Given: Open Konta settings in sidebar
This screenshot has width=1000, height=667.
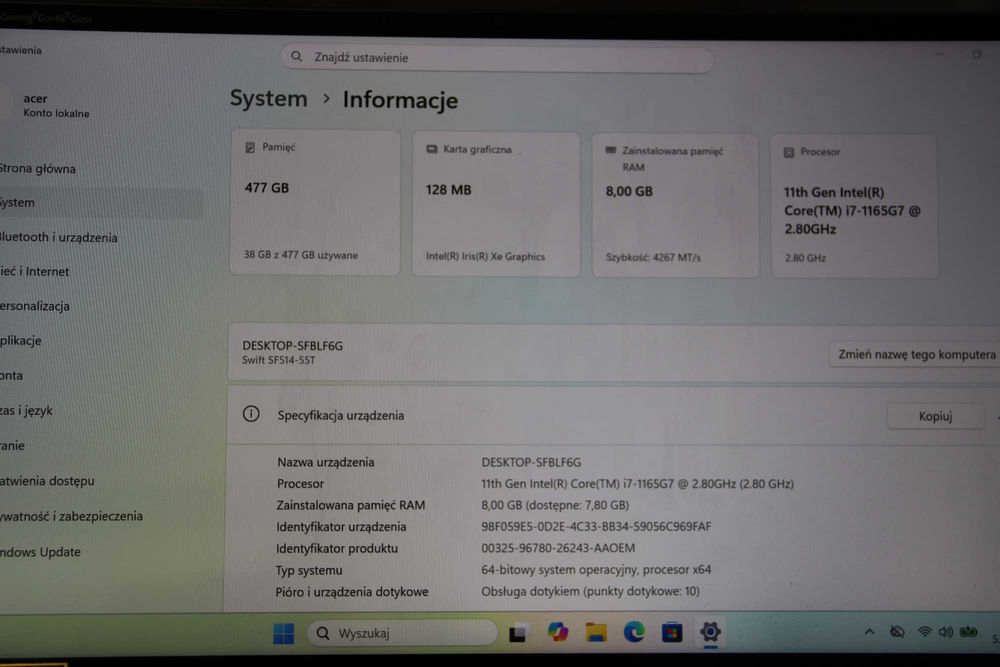Looking at the screenshot, I should click(x=11, y=376).
